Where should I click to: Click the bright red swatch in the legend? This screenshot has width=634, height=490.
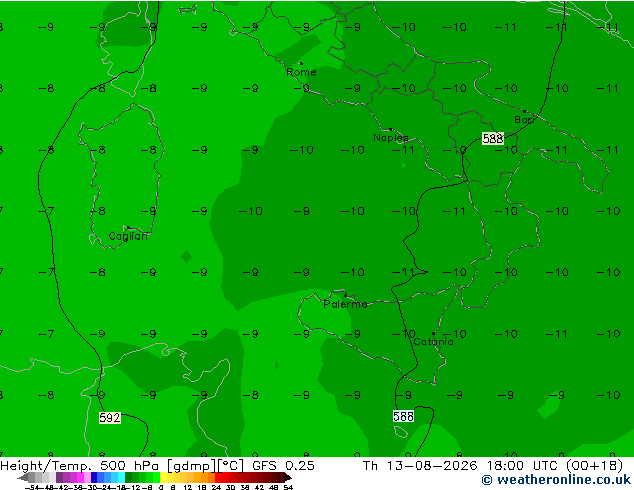point(218,477)
